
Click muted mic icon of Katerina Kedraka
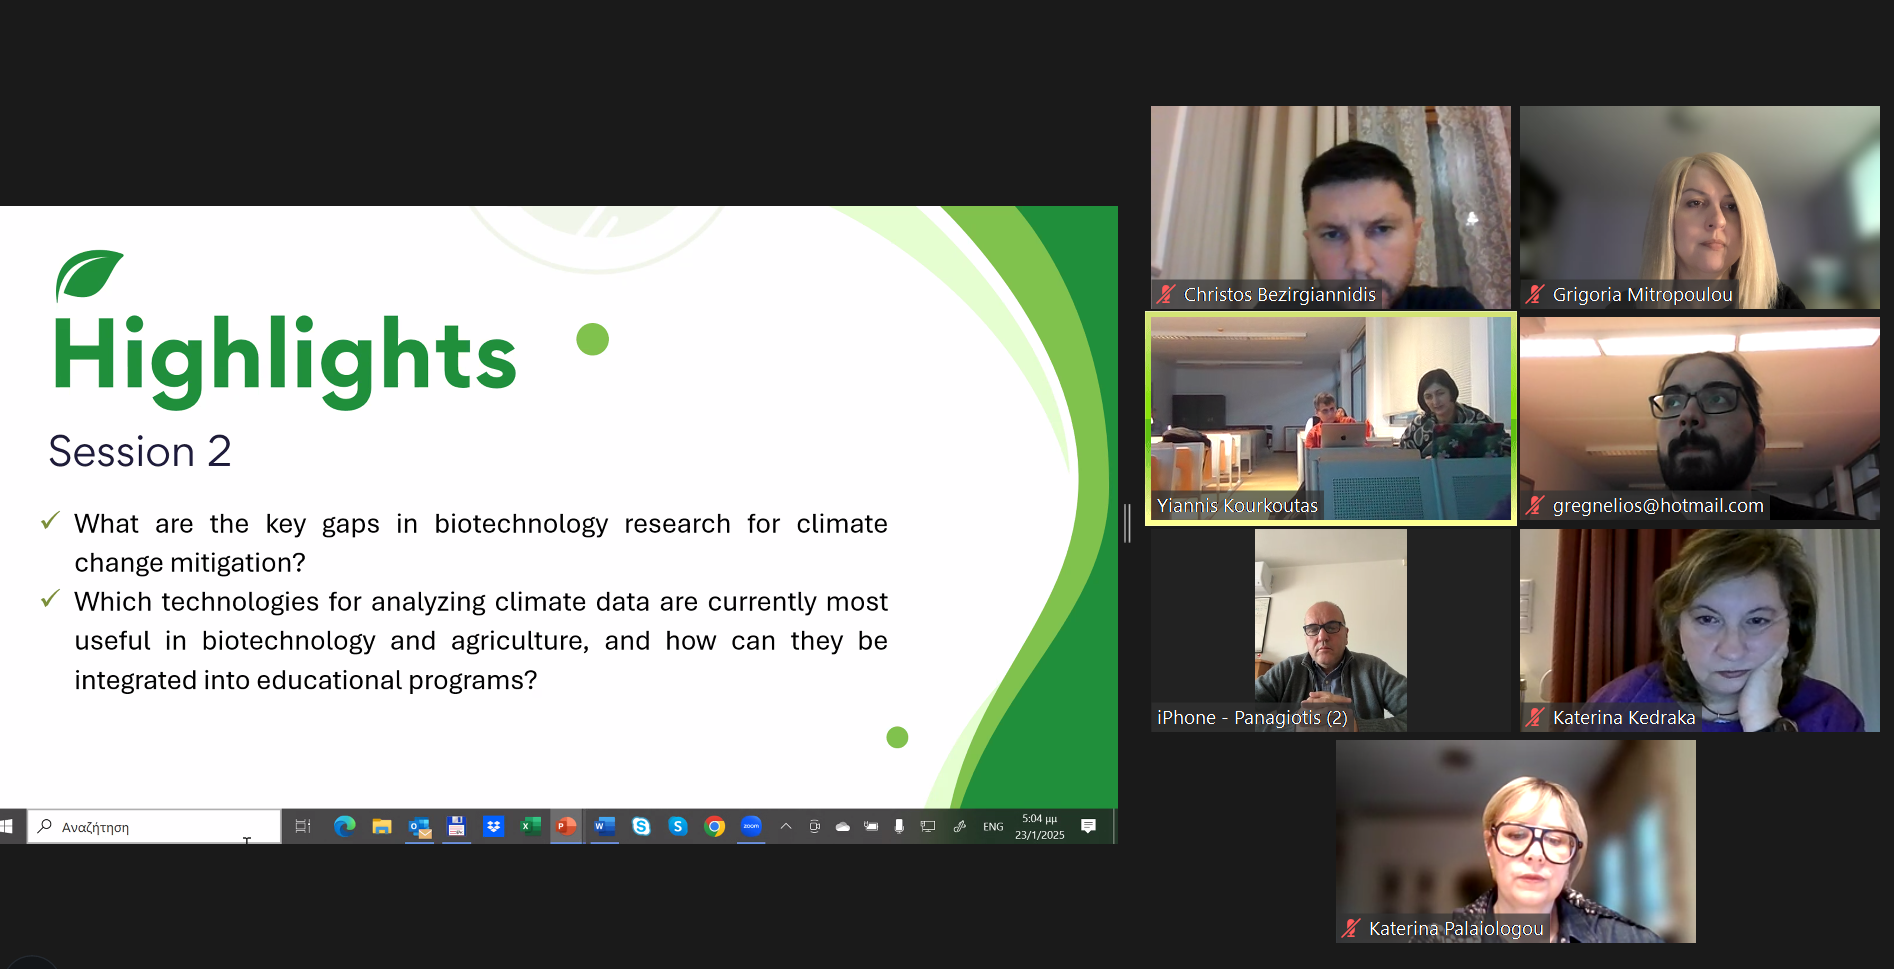pos(1535,717)
